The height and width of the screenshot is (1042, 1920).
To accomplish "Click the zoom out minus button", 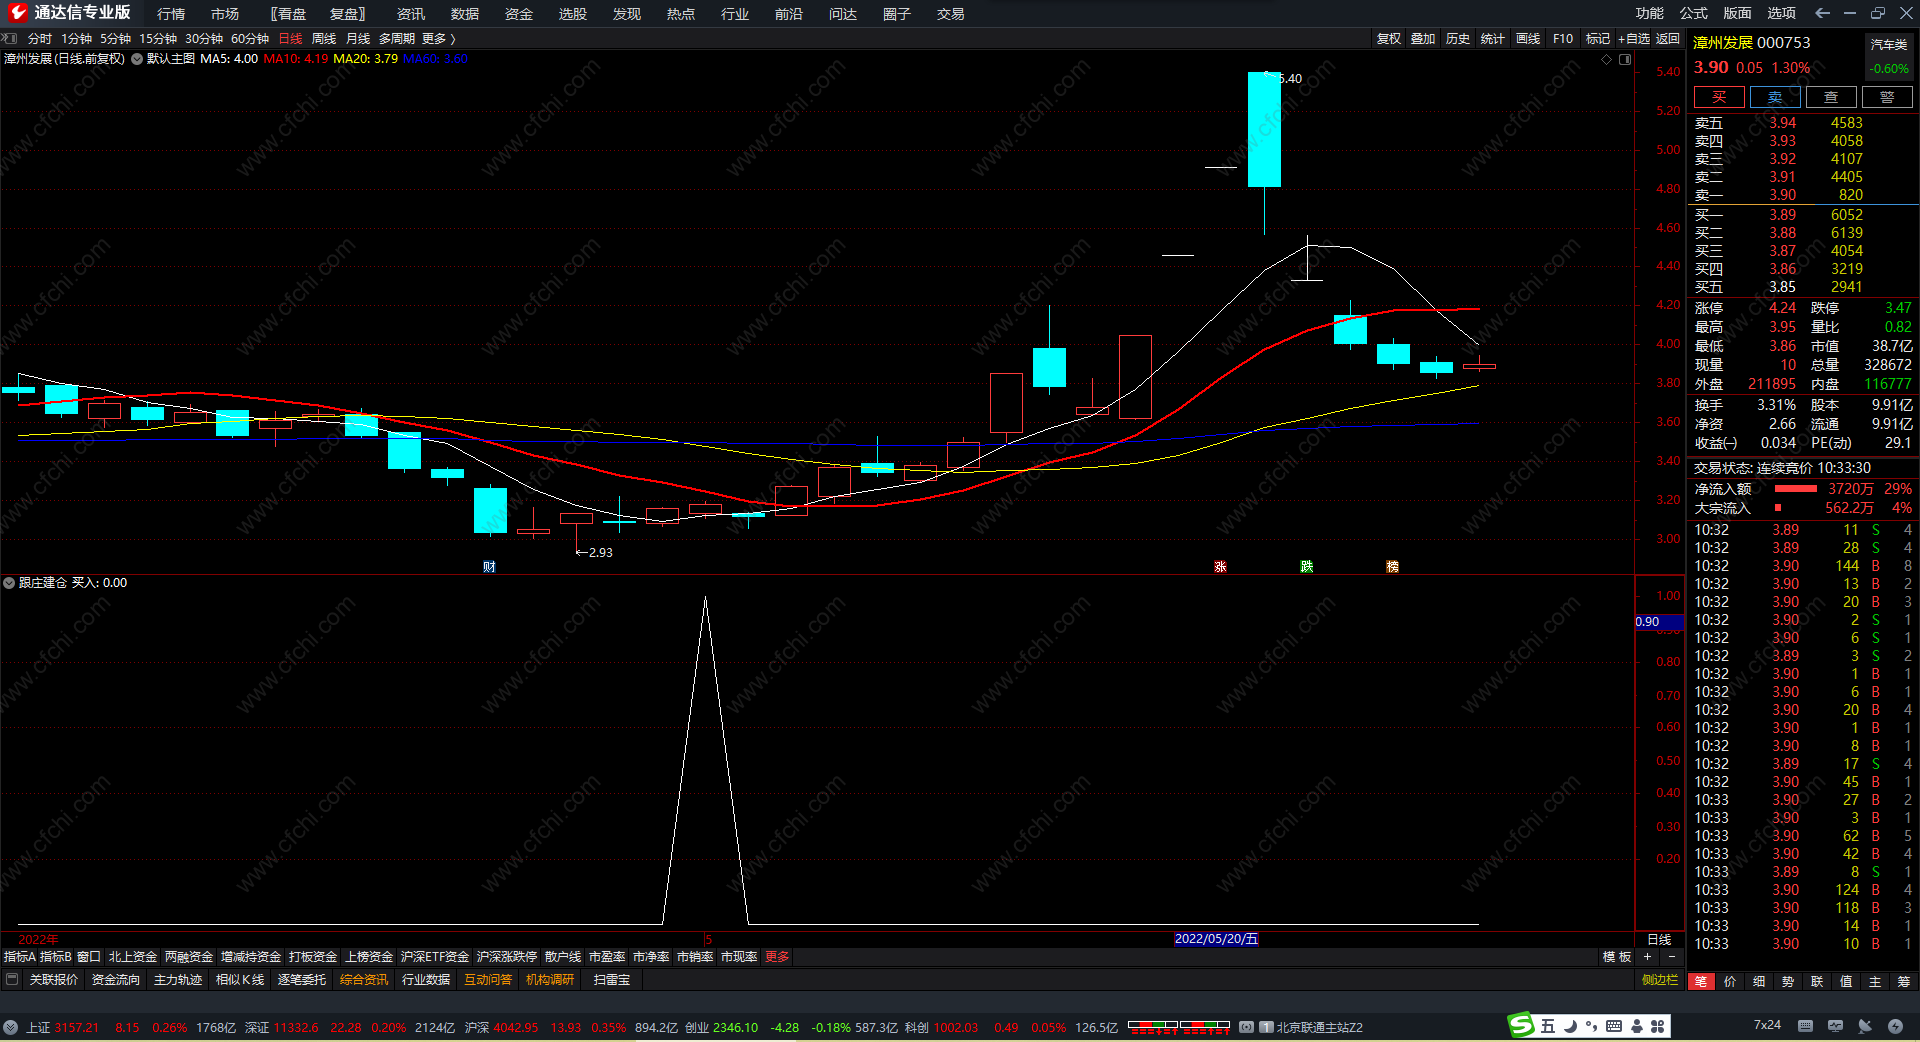I will 1671,957.
